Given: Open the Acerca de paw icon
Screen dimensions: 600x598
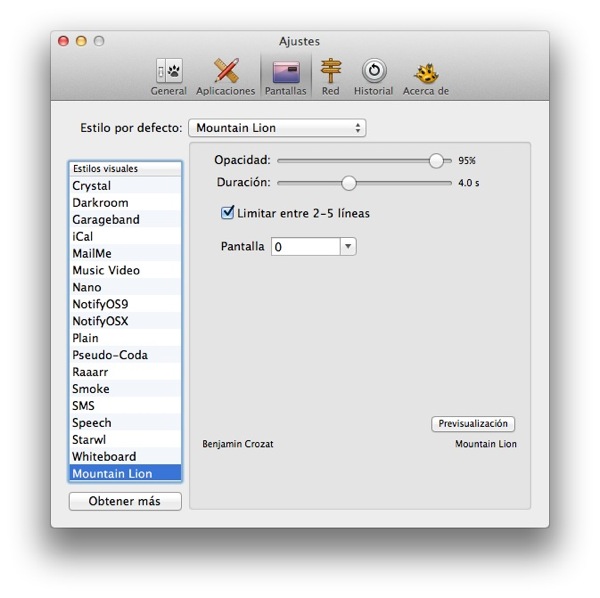Looking at the screenshot, I should (426, 73).
